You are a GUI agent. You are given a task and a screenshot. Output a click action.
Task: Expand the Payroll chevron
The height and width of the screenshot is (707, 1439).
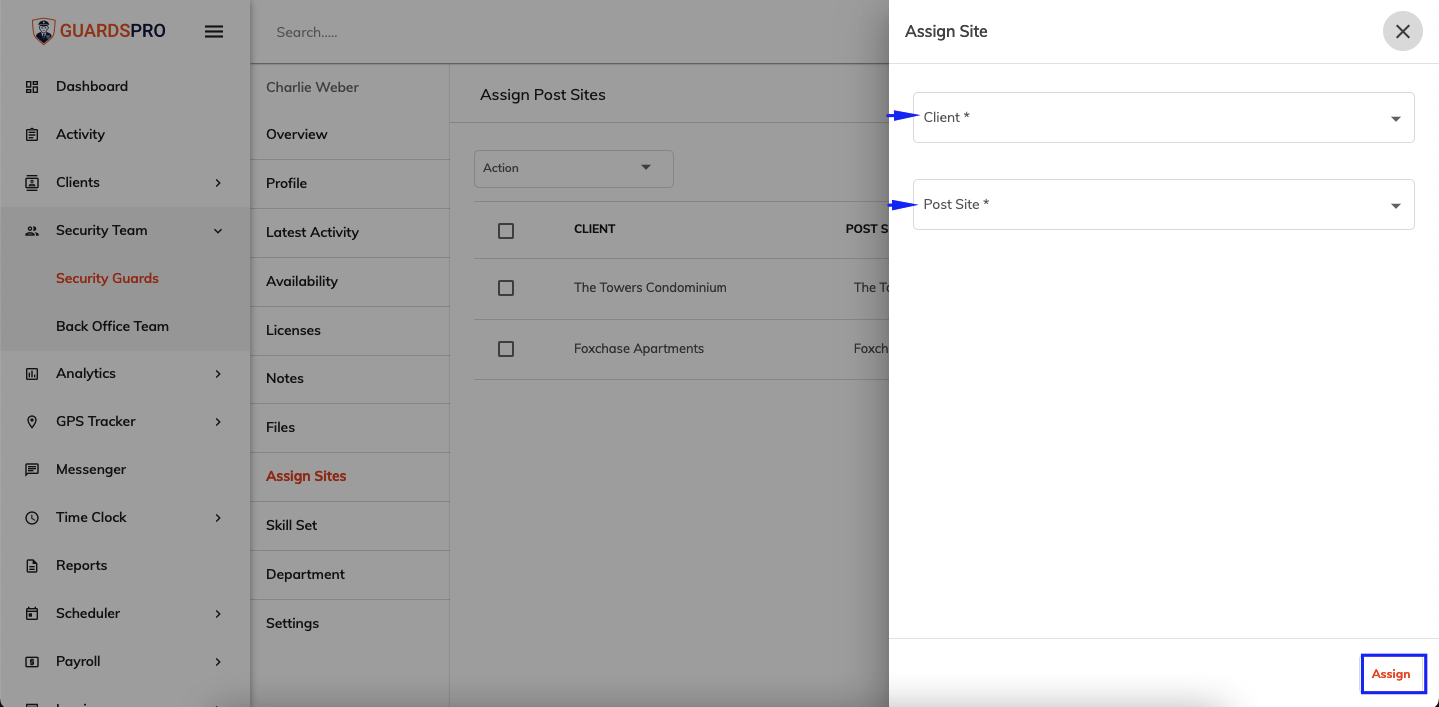(x=218, y=662)
